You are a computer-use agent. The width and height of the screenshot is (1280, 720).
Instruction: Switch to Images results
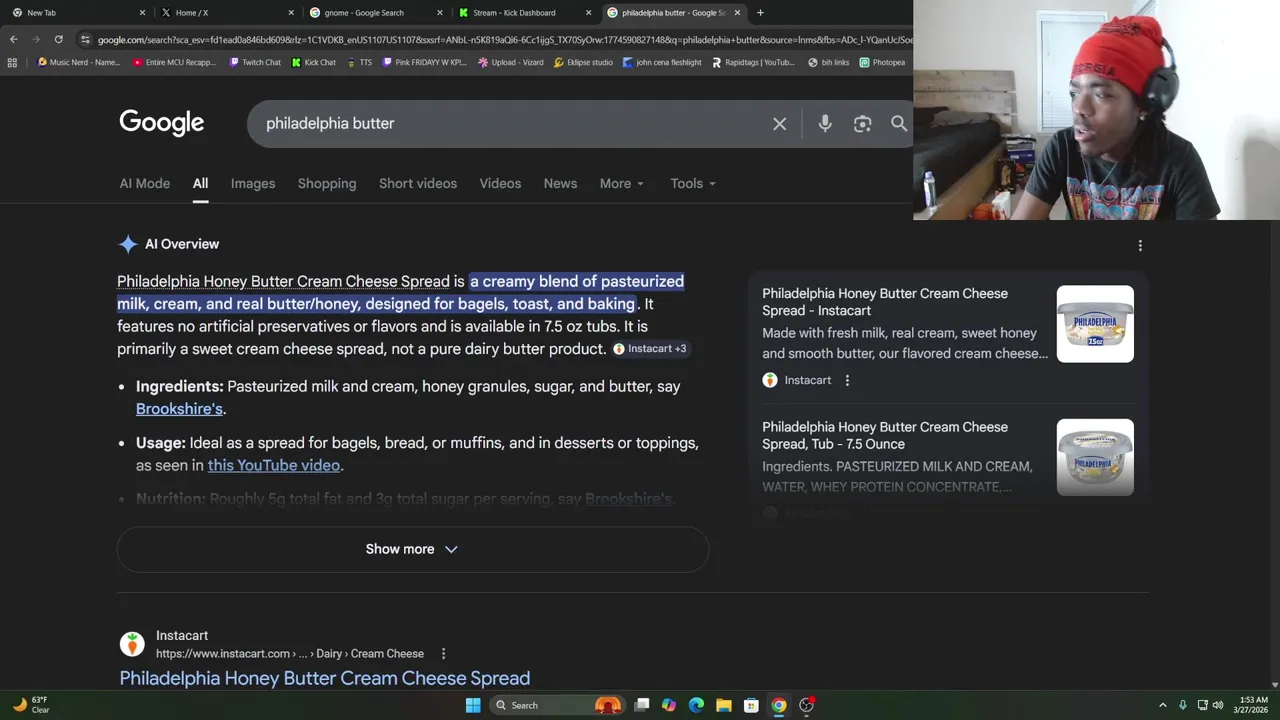[253, 184]
